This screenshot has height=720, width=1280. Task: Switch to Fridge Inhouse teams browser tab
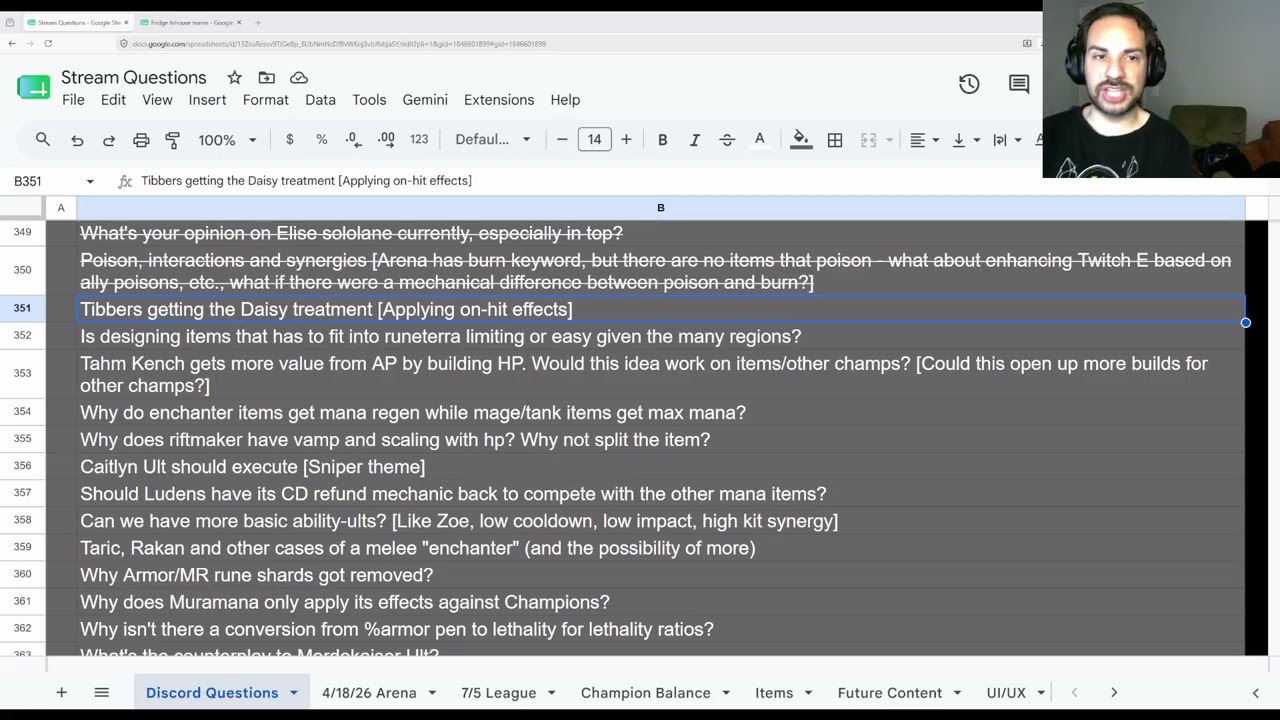coord(192,22)
